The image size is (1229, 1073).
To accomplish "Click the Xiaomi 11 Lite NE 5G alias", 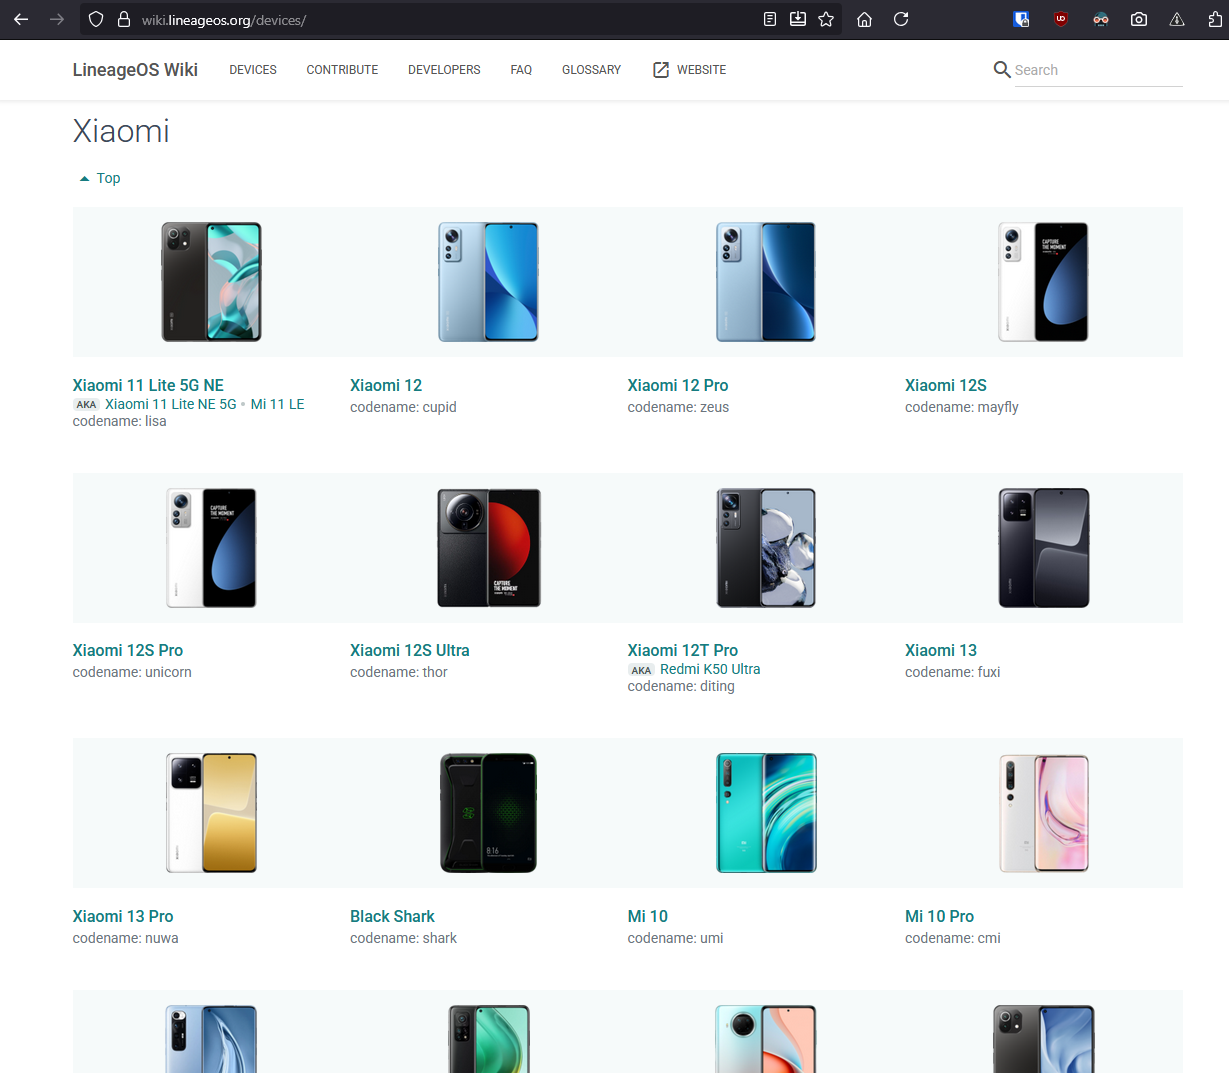I will point(171,404).
